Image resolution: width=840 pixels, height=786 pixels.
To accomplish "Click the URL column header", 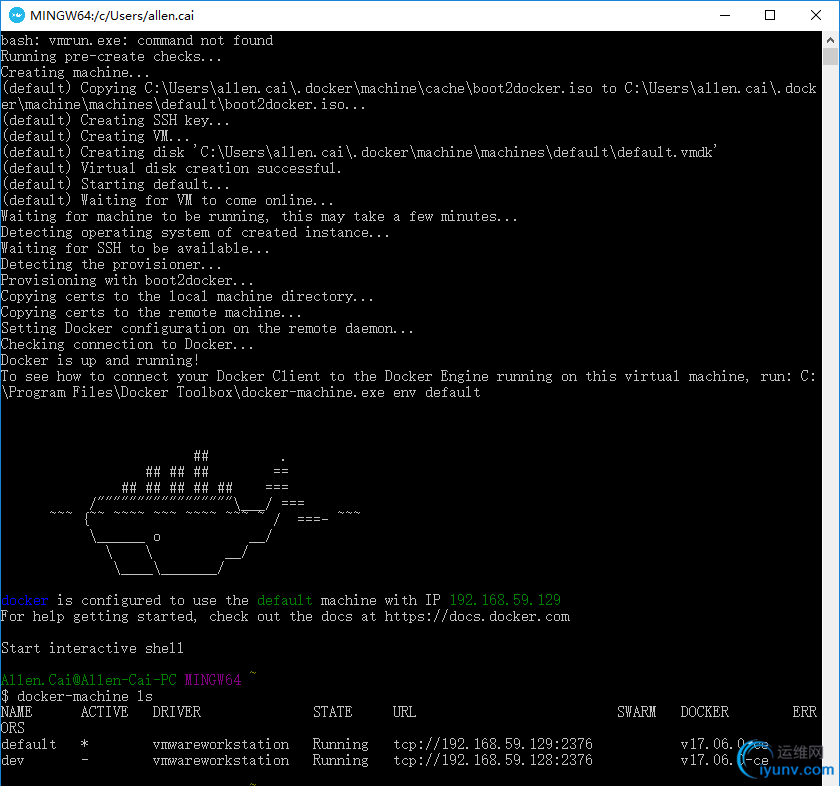I will (404, 713).
